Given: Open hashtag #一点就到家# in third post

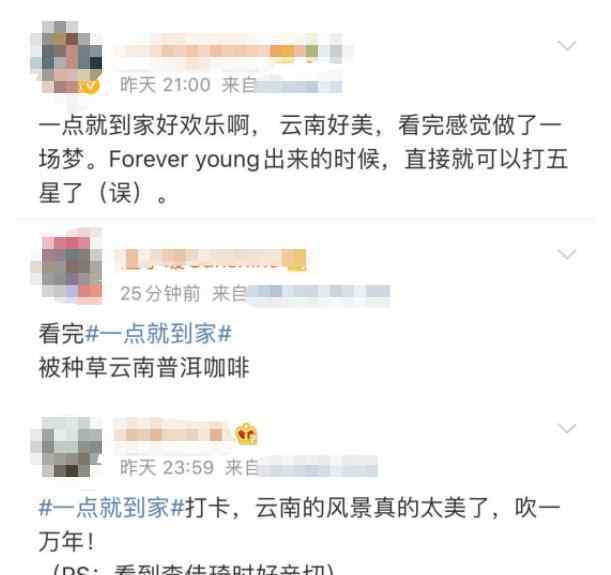Looking at the screenshot, I should [111, 508].
